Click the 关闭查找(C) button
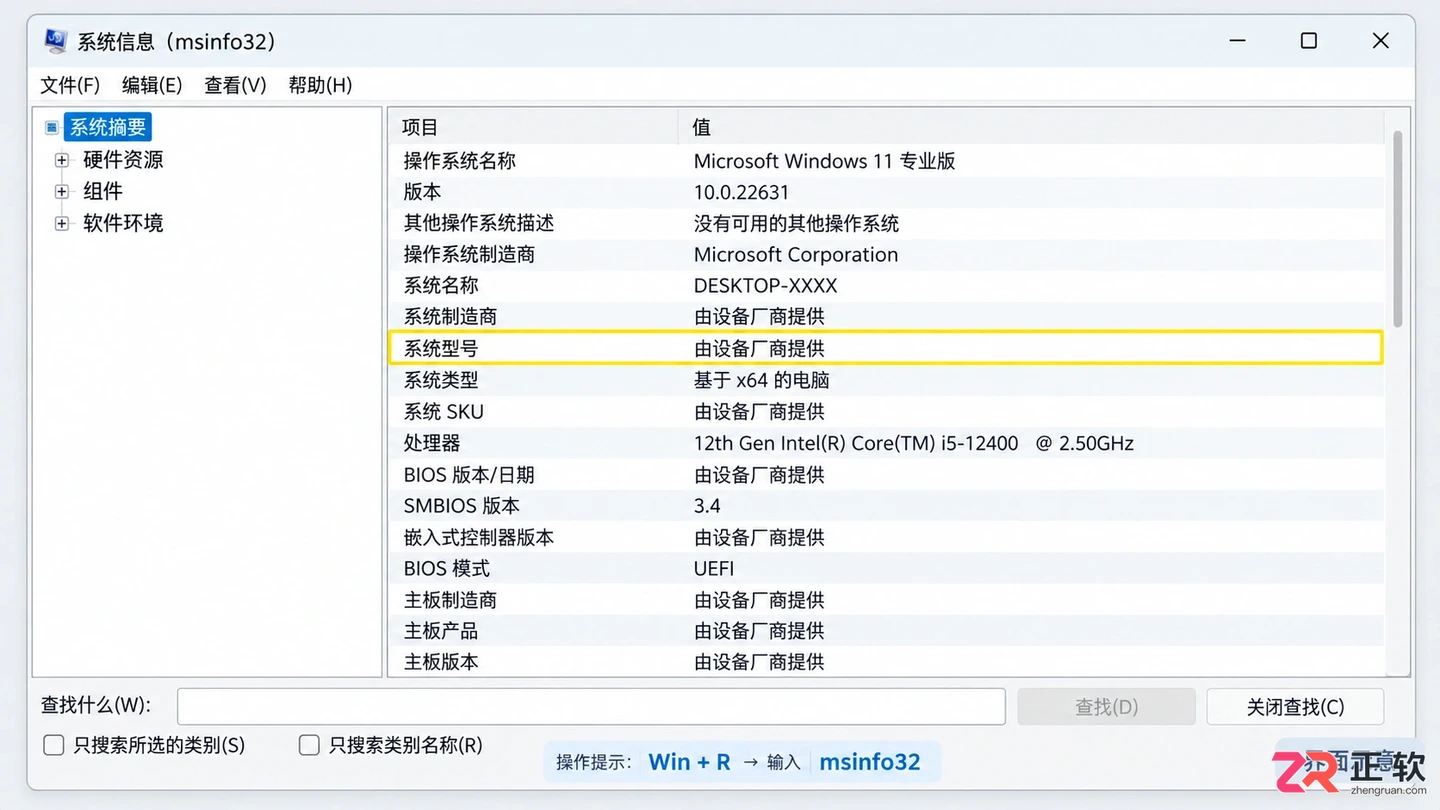 click(x=1295, y=707)
